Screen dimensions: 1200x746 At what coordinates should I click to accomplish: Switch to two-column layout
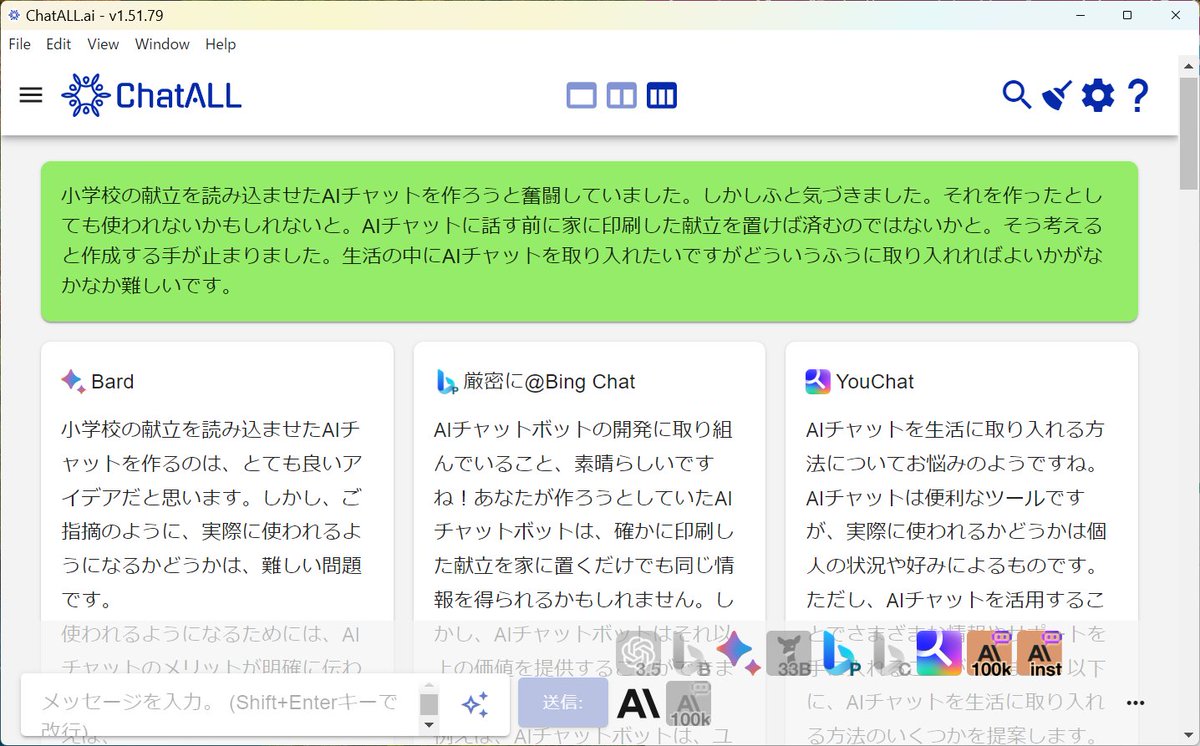pos(621,96)
